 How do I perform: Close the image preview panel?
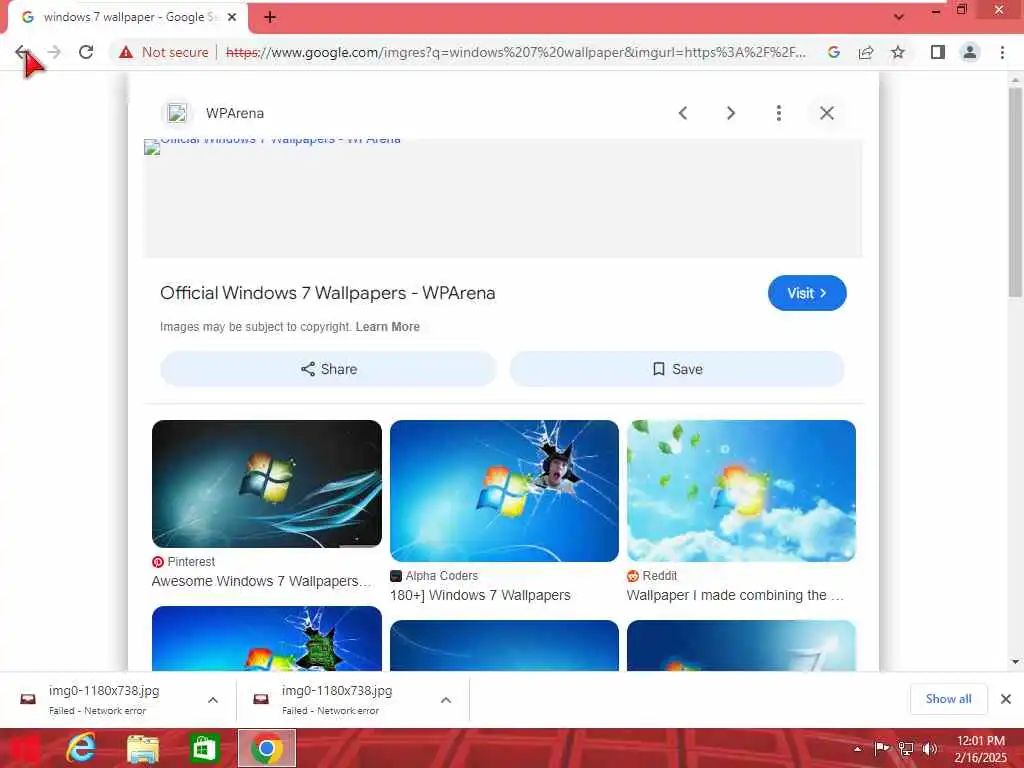pyautogui.click(x=827, y=113)
